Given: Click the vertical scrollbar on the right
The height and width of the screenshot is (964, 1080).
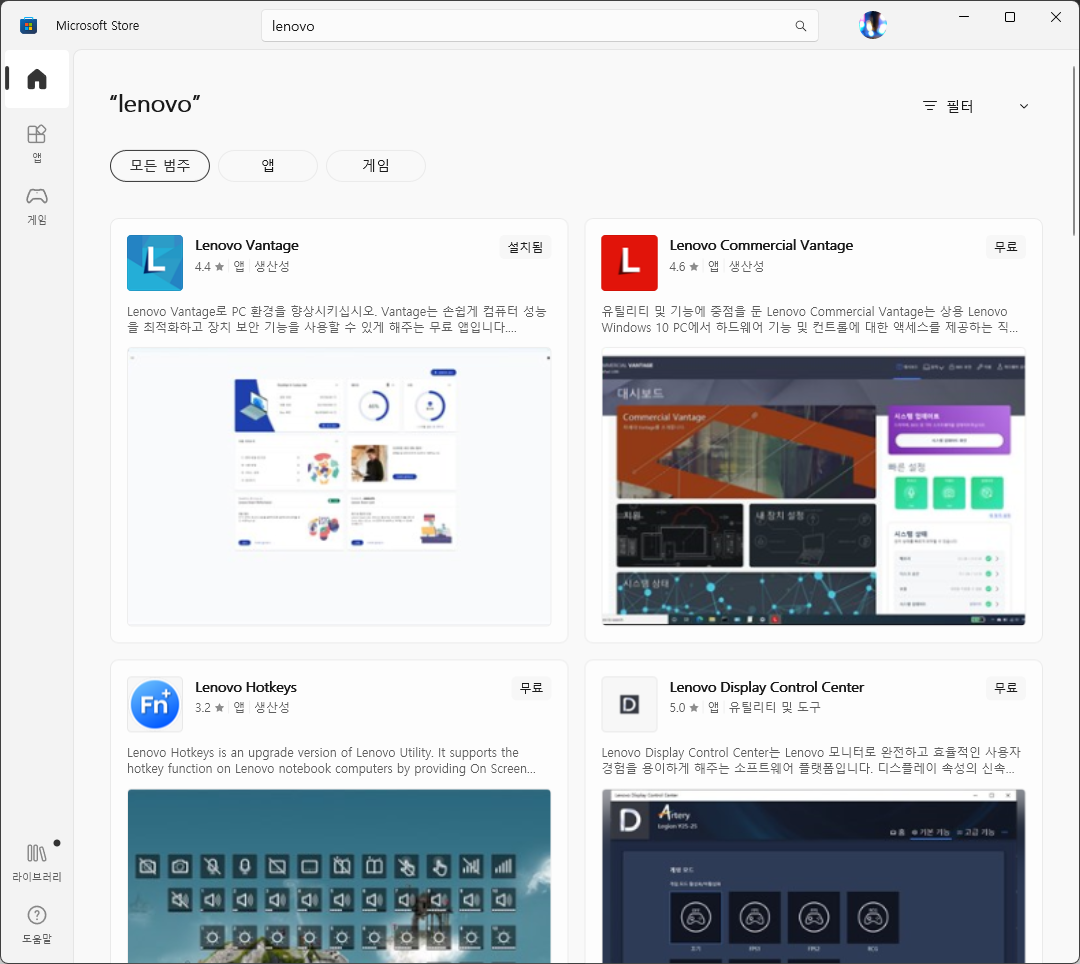Looking at the screenshot, I should point(1073,151).
